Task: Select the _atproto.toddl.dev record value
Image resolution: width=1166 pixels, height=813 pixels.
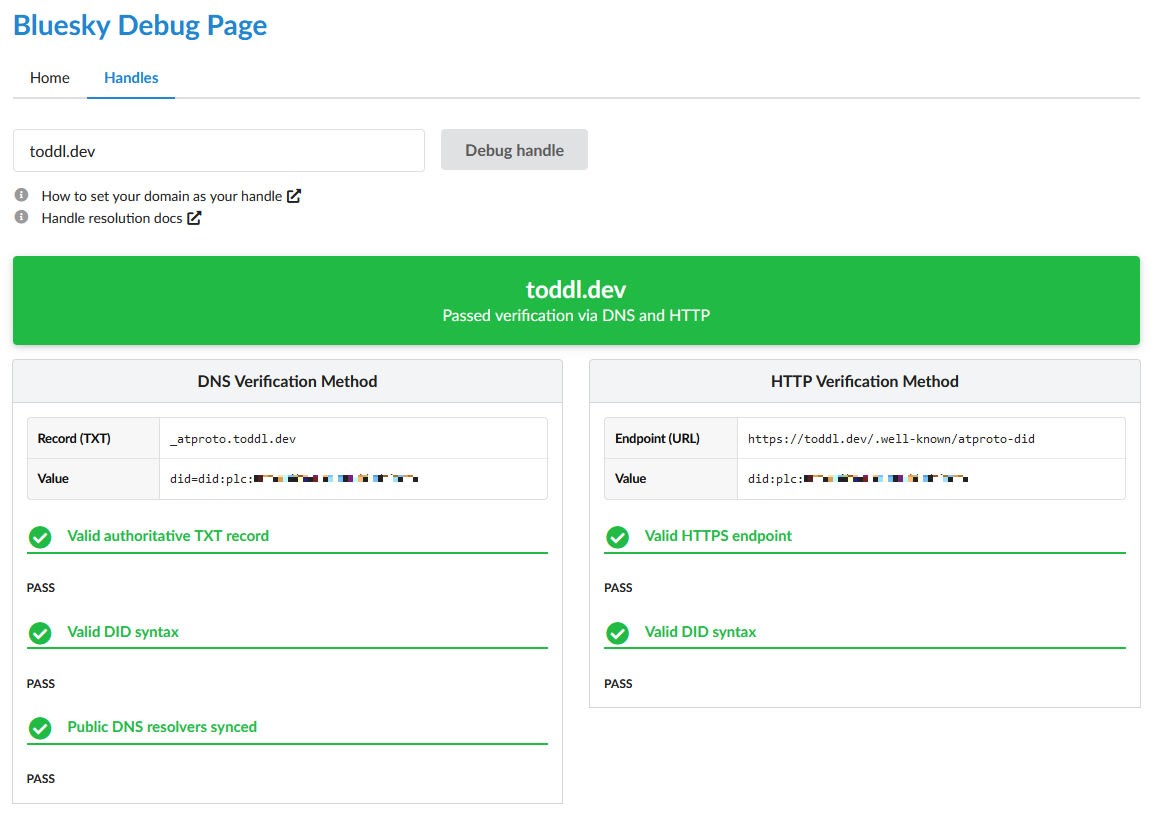Action: [x=233, y=439]
